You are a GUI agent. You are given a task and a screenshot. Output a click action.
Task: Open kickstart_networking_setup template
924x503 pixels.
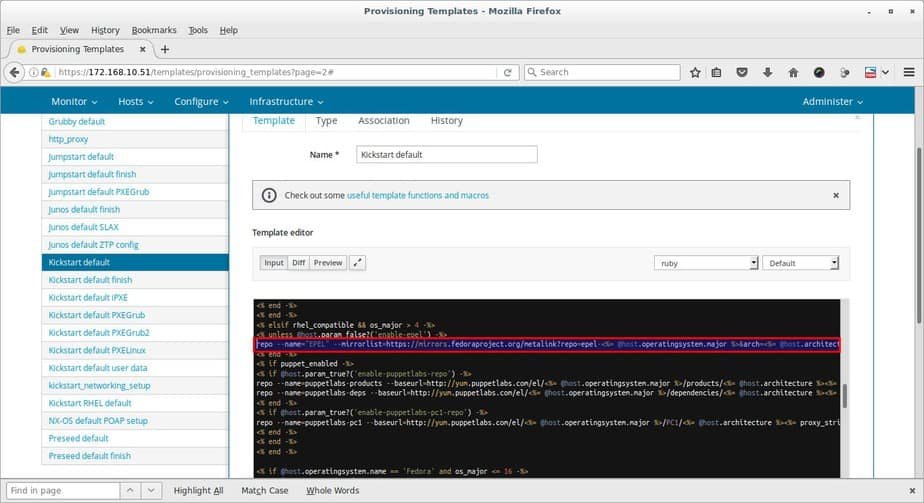(99, 385)
